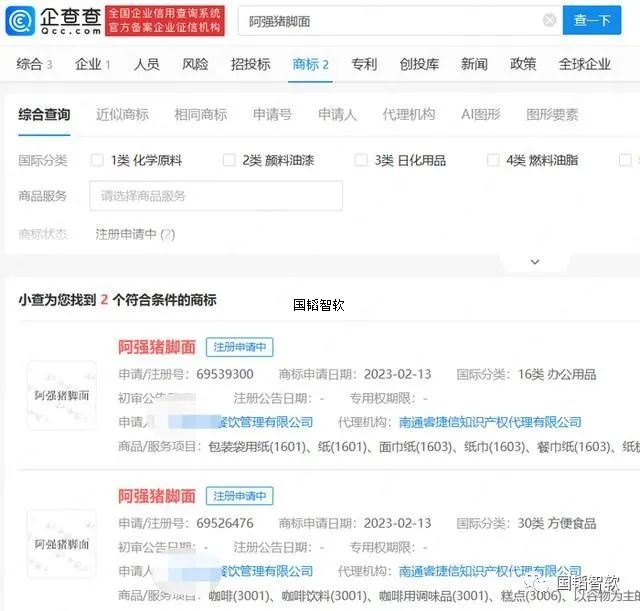640x611 pixels.
Task: Click the 16类 办公用品 classification text
Action: click(x=557, y=374)
